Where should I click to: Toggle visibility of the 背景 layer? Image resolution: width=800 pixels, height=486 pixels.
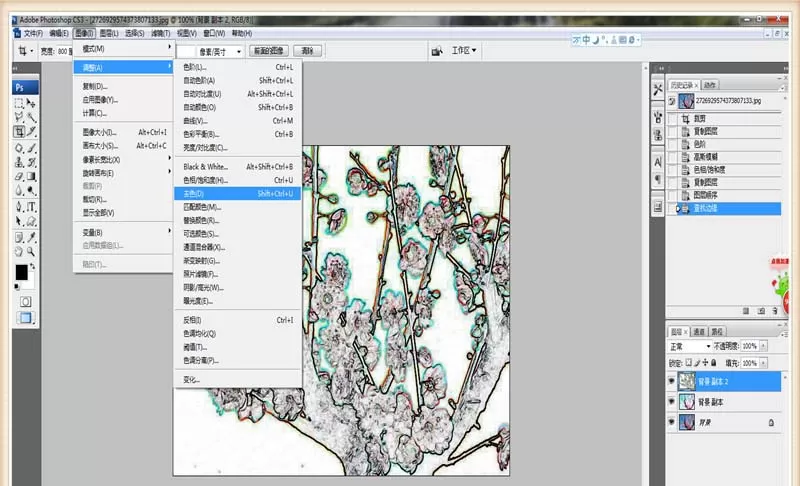click(671, 422)
